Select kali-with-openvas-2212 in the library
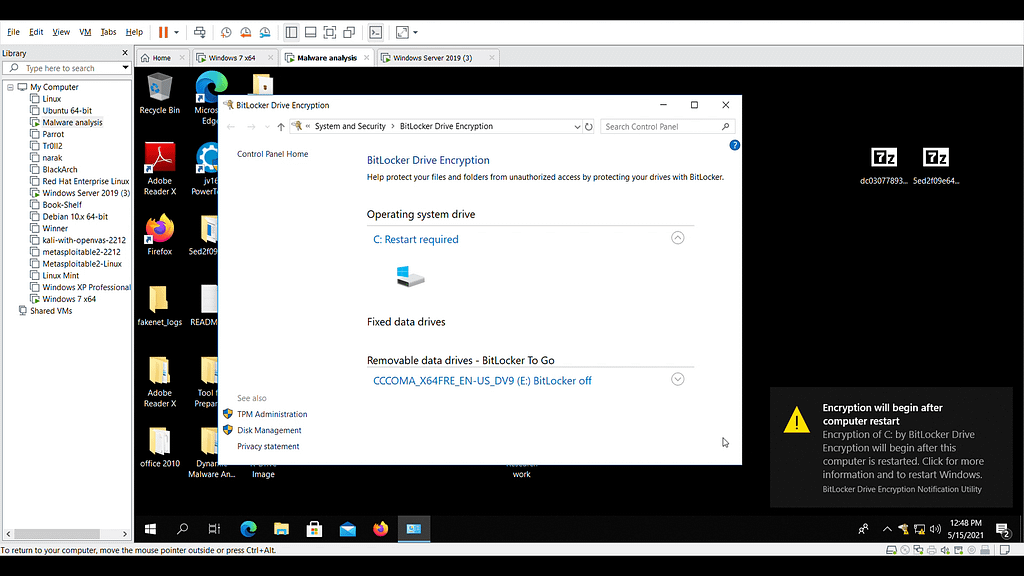The image size is (1024, 576). tap(84, 240)
